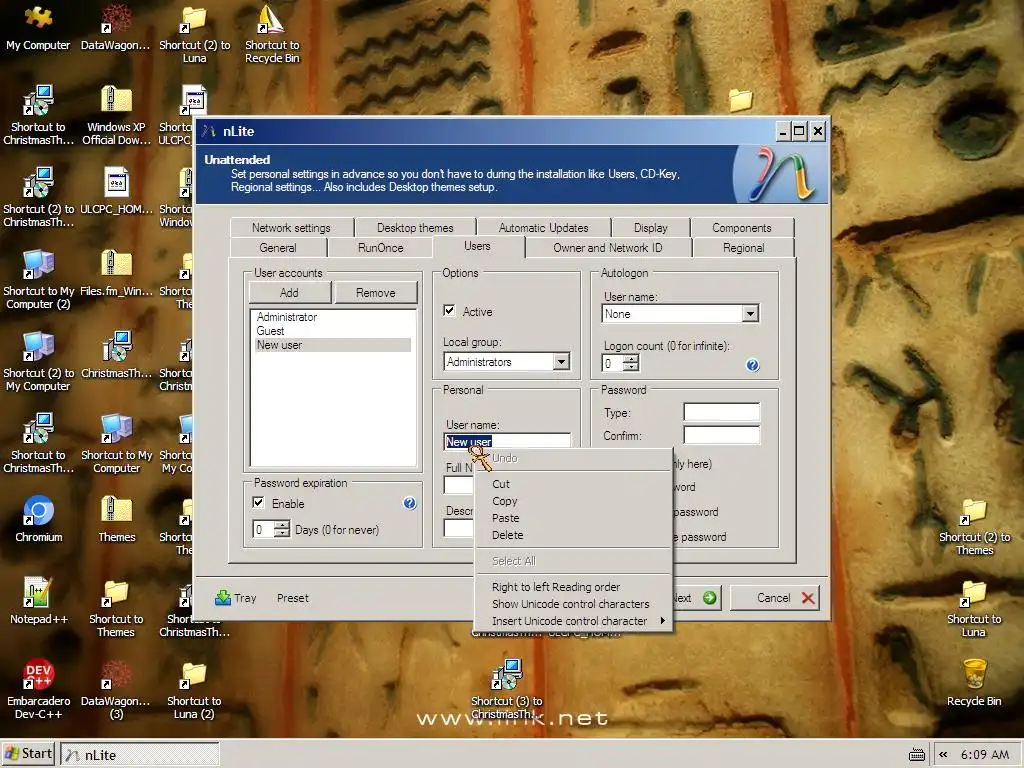
Task: Open Shortcut (2) to Themes folder
Action: 974,527
